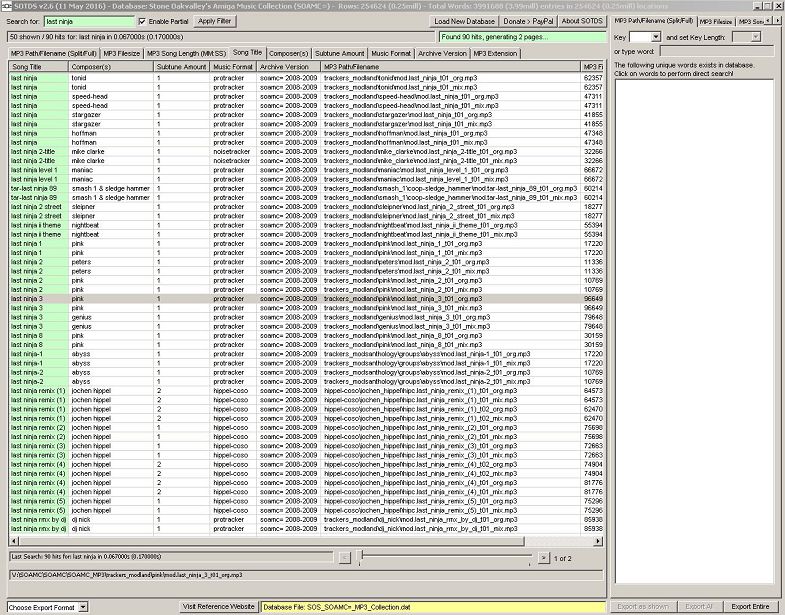785x615 pixels.
Task: Open the Key Length dropdown
Action: 754,36
